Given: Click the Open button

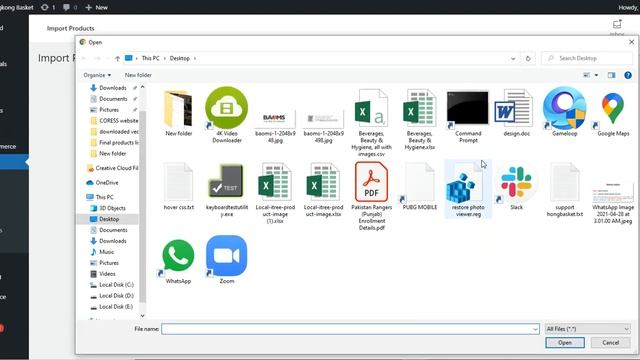Looking at the screenshot, I should pos(565,343).
